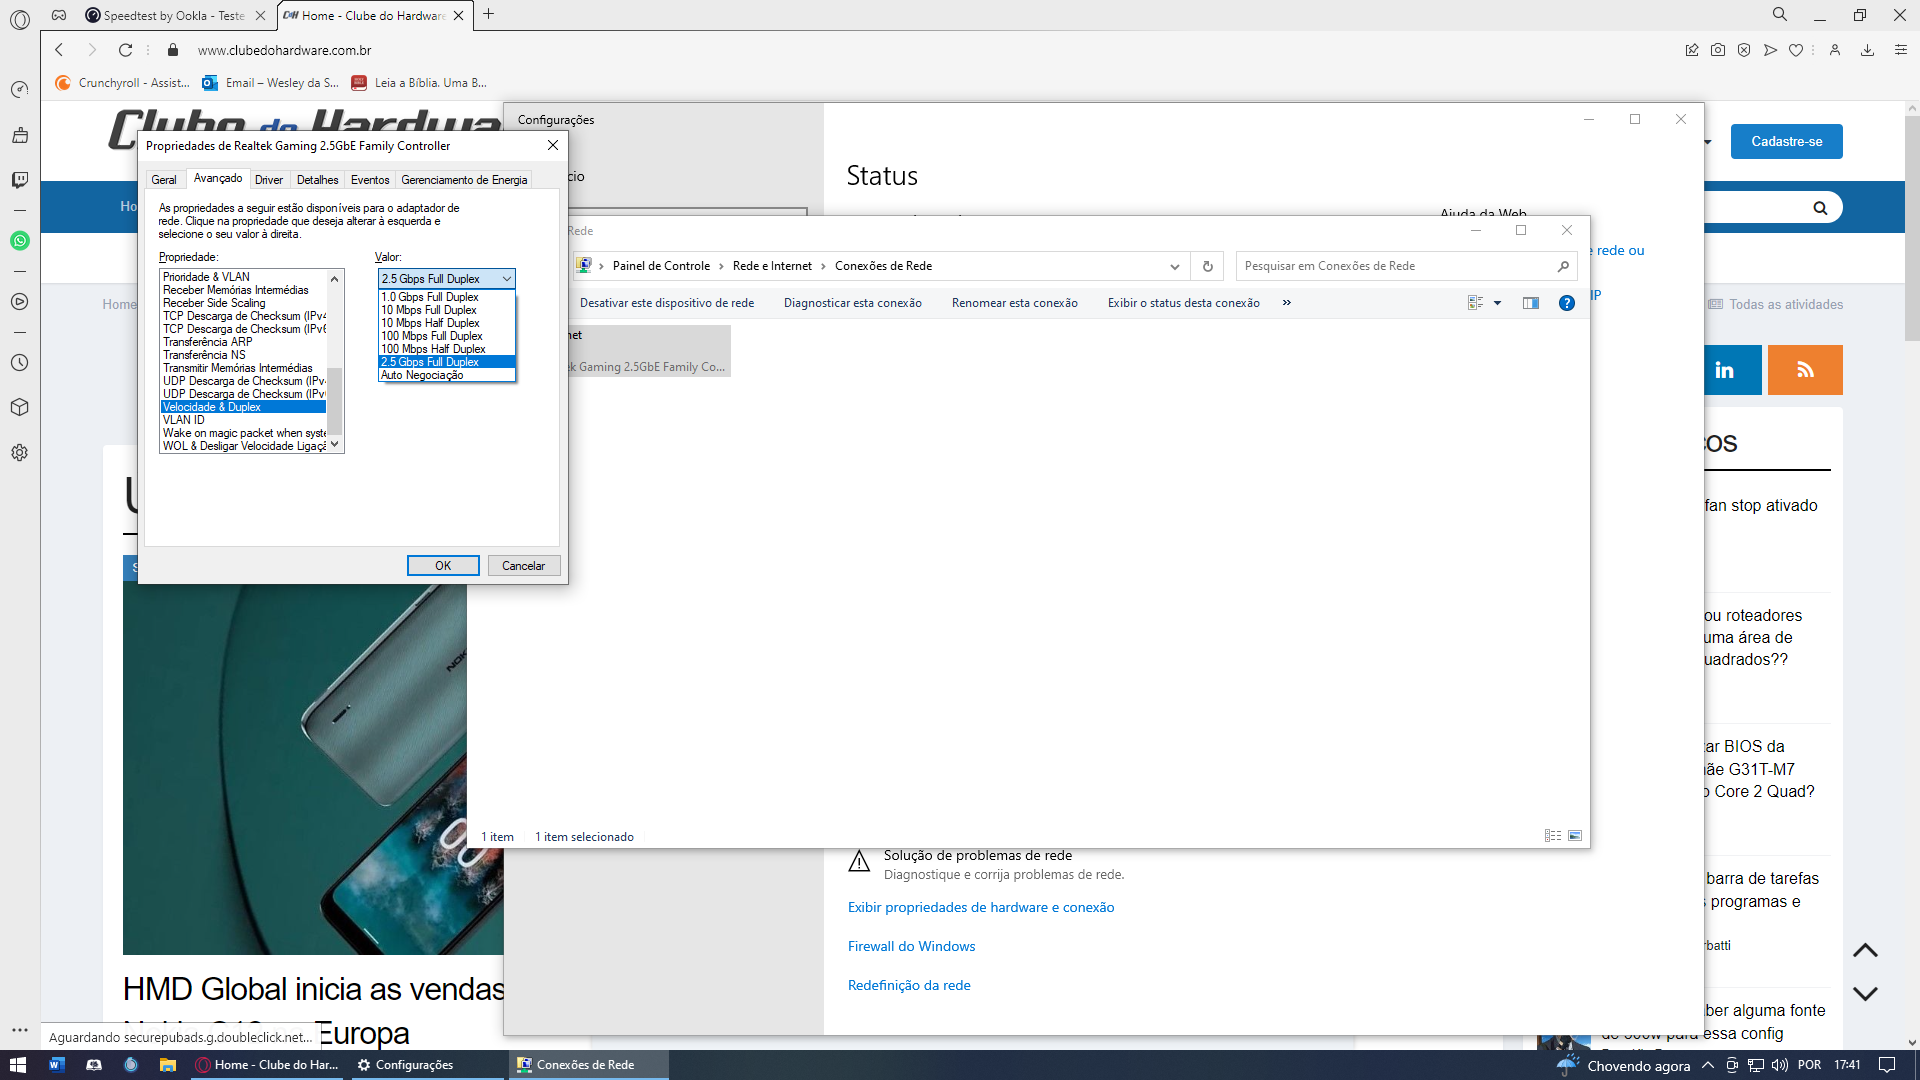Open My Flow send icon
1920x1080 pixels.
pyautogui.click(x=1770, y=50)
